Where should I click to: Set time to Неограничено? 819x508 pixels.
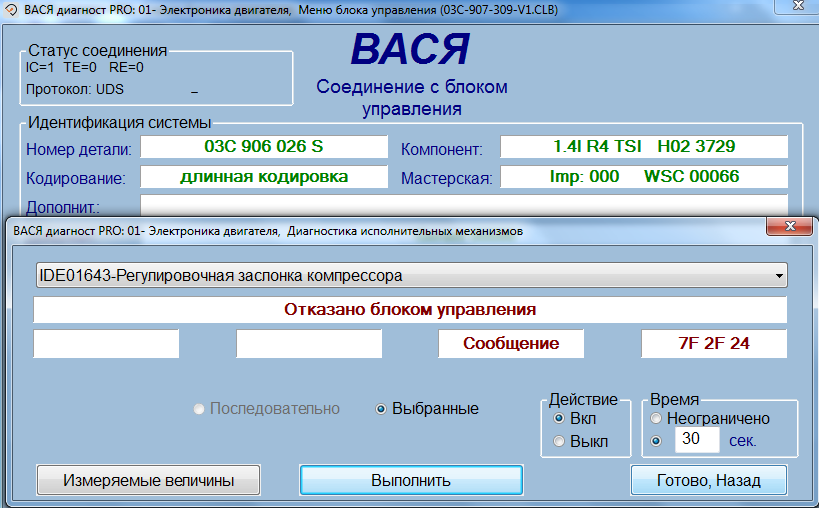tap(657, 418)
